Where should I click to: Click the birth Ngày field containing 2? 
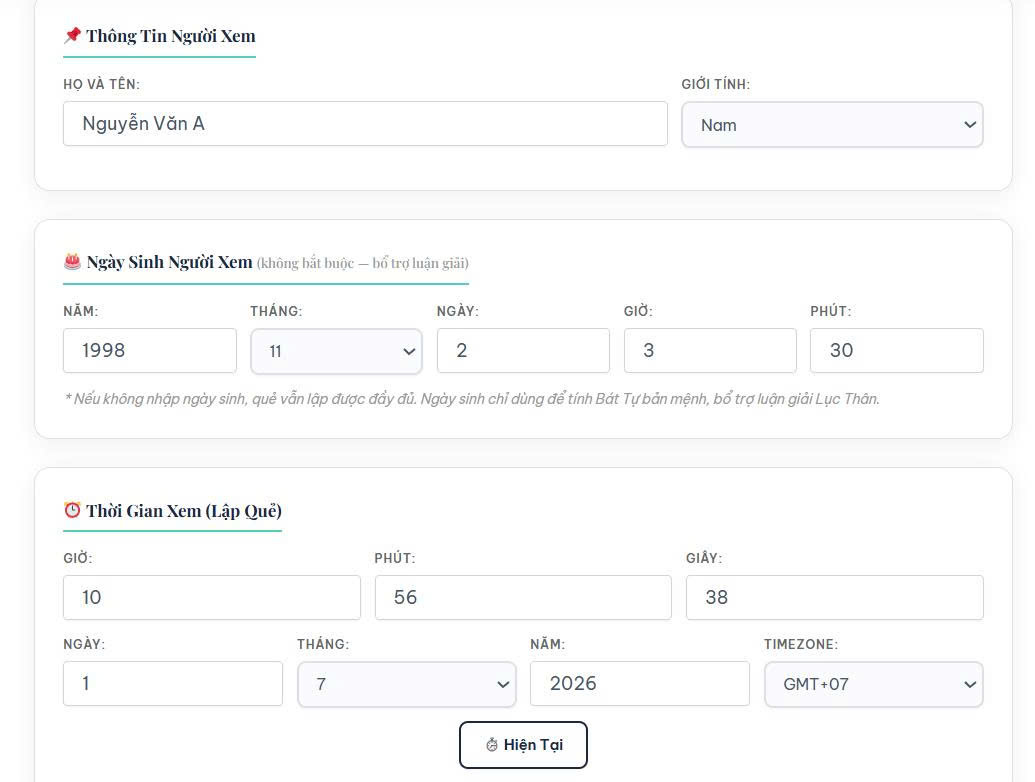click(523, 350)
